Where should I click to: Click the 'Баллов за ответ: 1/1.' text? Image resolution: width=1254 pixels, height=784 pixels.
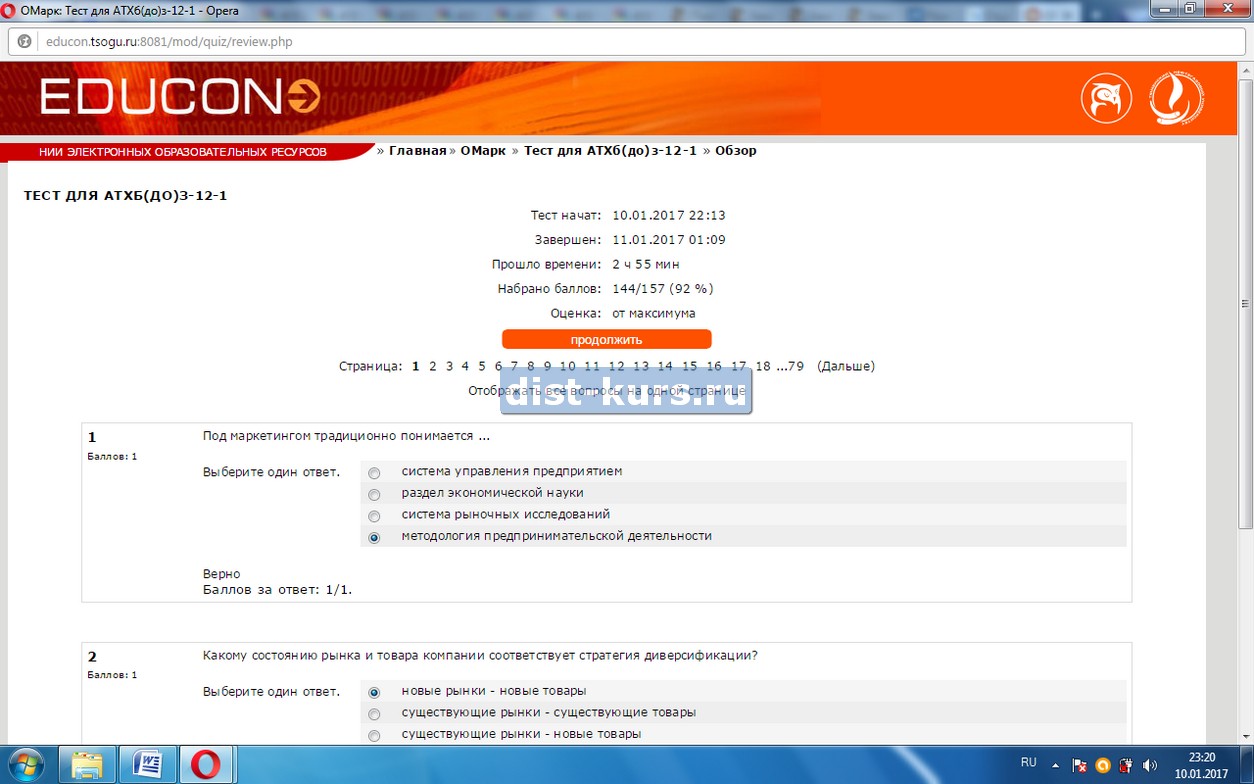click(x=278, y=589)
